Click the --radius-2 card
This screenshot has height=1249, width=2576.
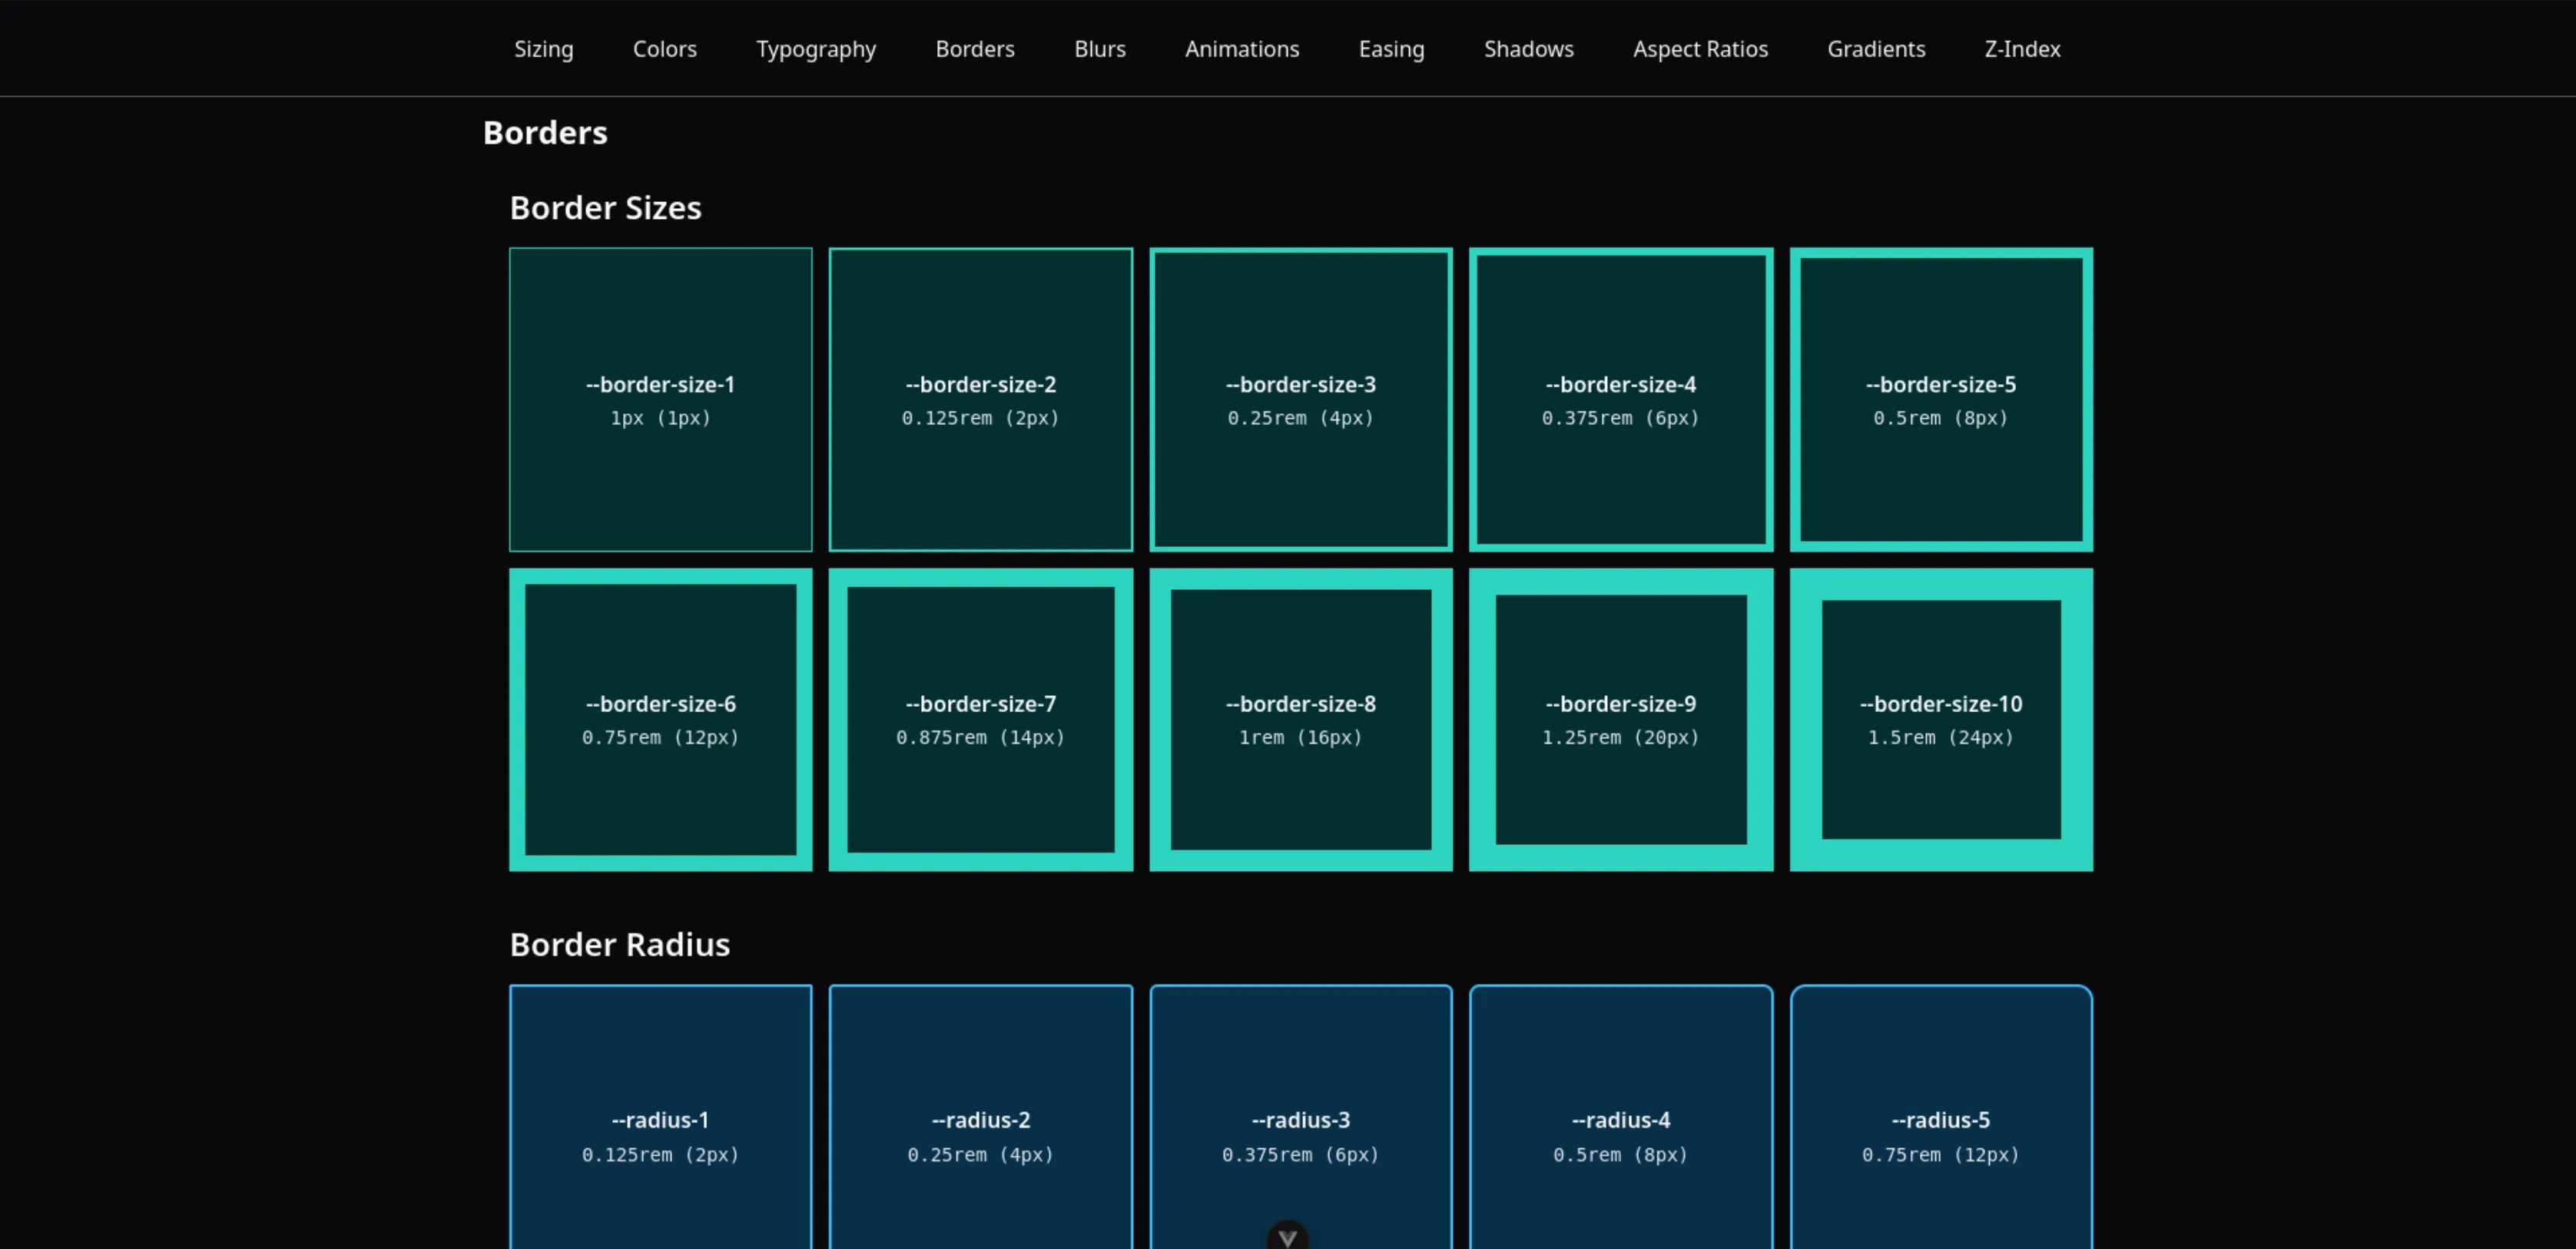coord(981,1117)
